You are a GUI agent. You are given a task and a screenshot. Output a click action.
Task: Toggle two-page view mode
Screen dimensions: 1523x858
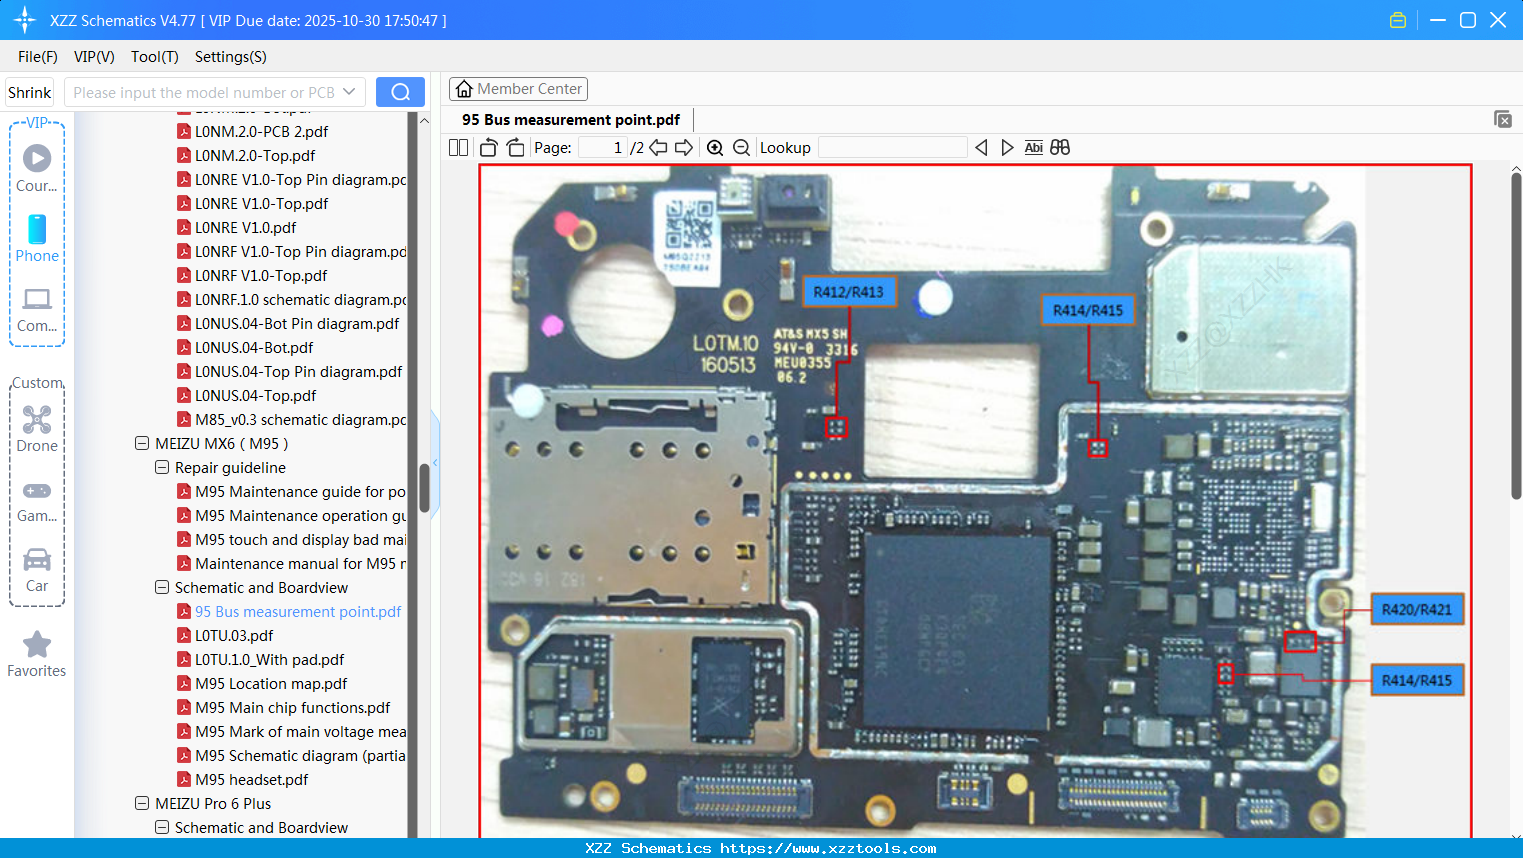pyautogui.click(x=457, y=147)
